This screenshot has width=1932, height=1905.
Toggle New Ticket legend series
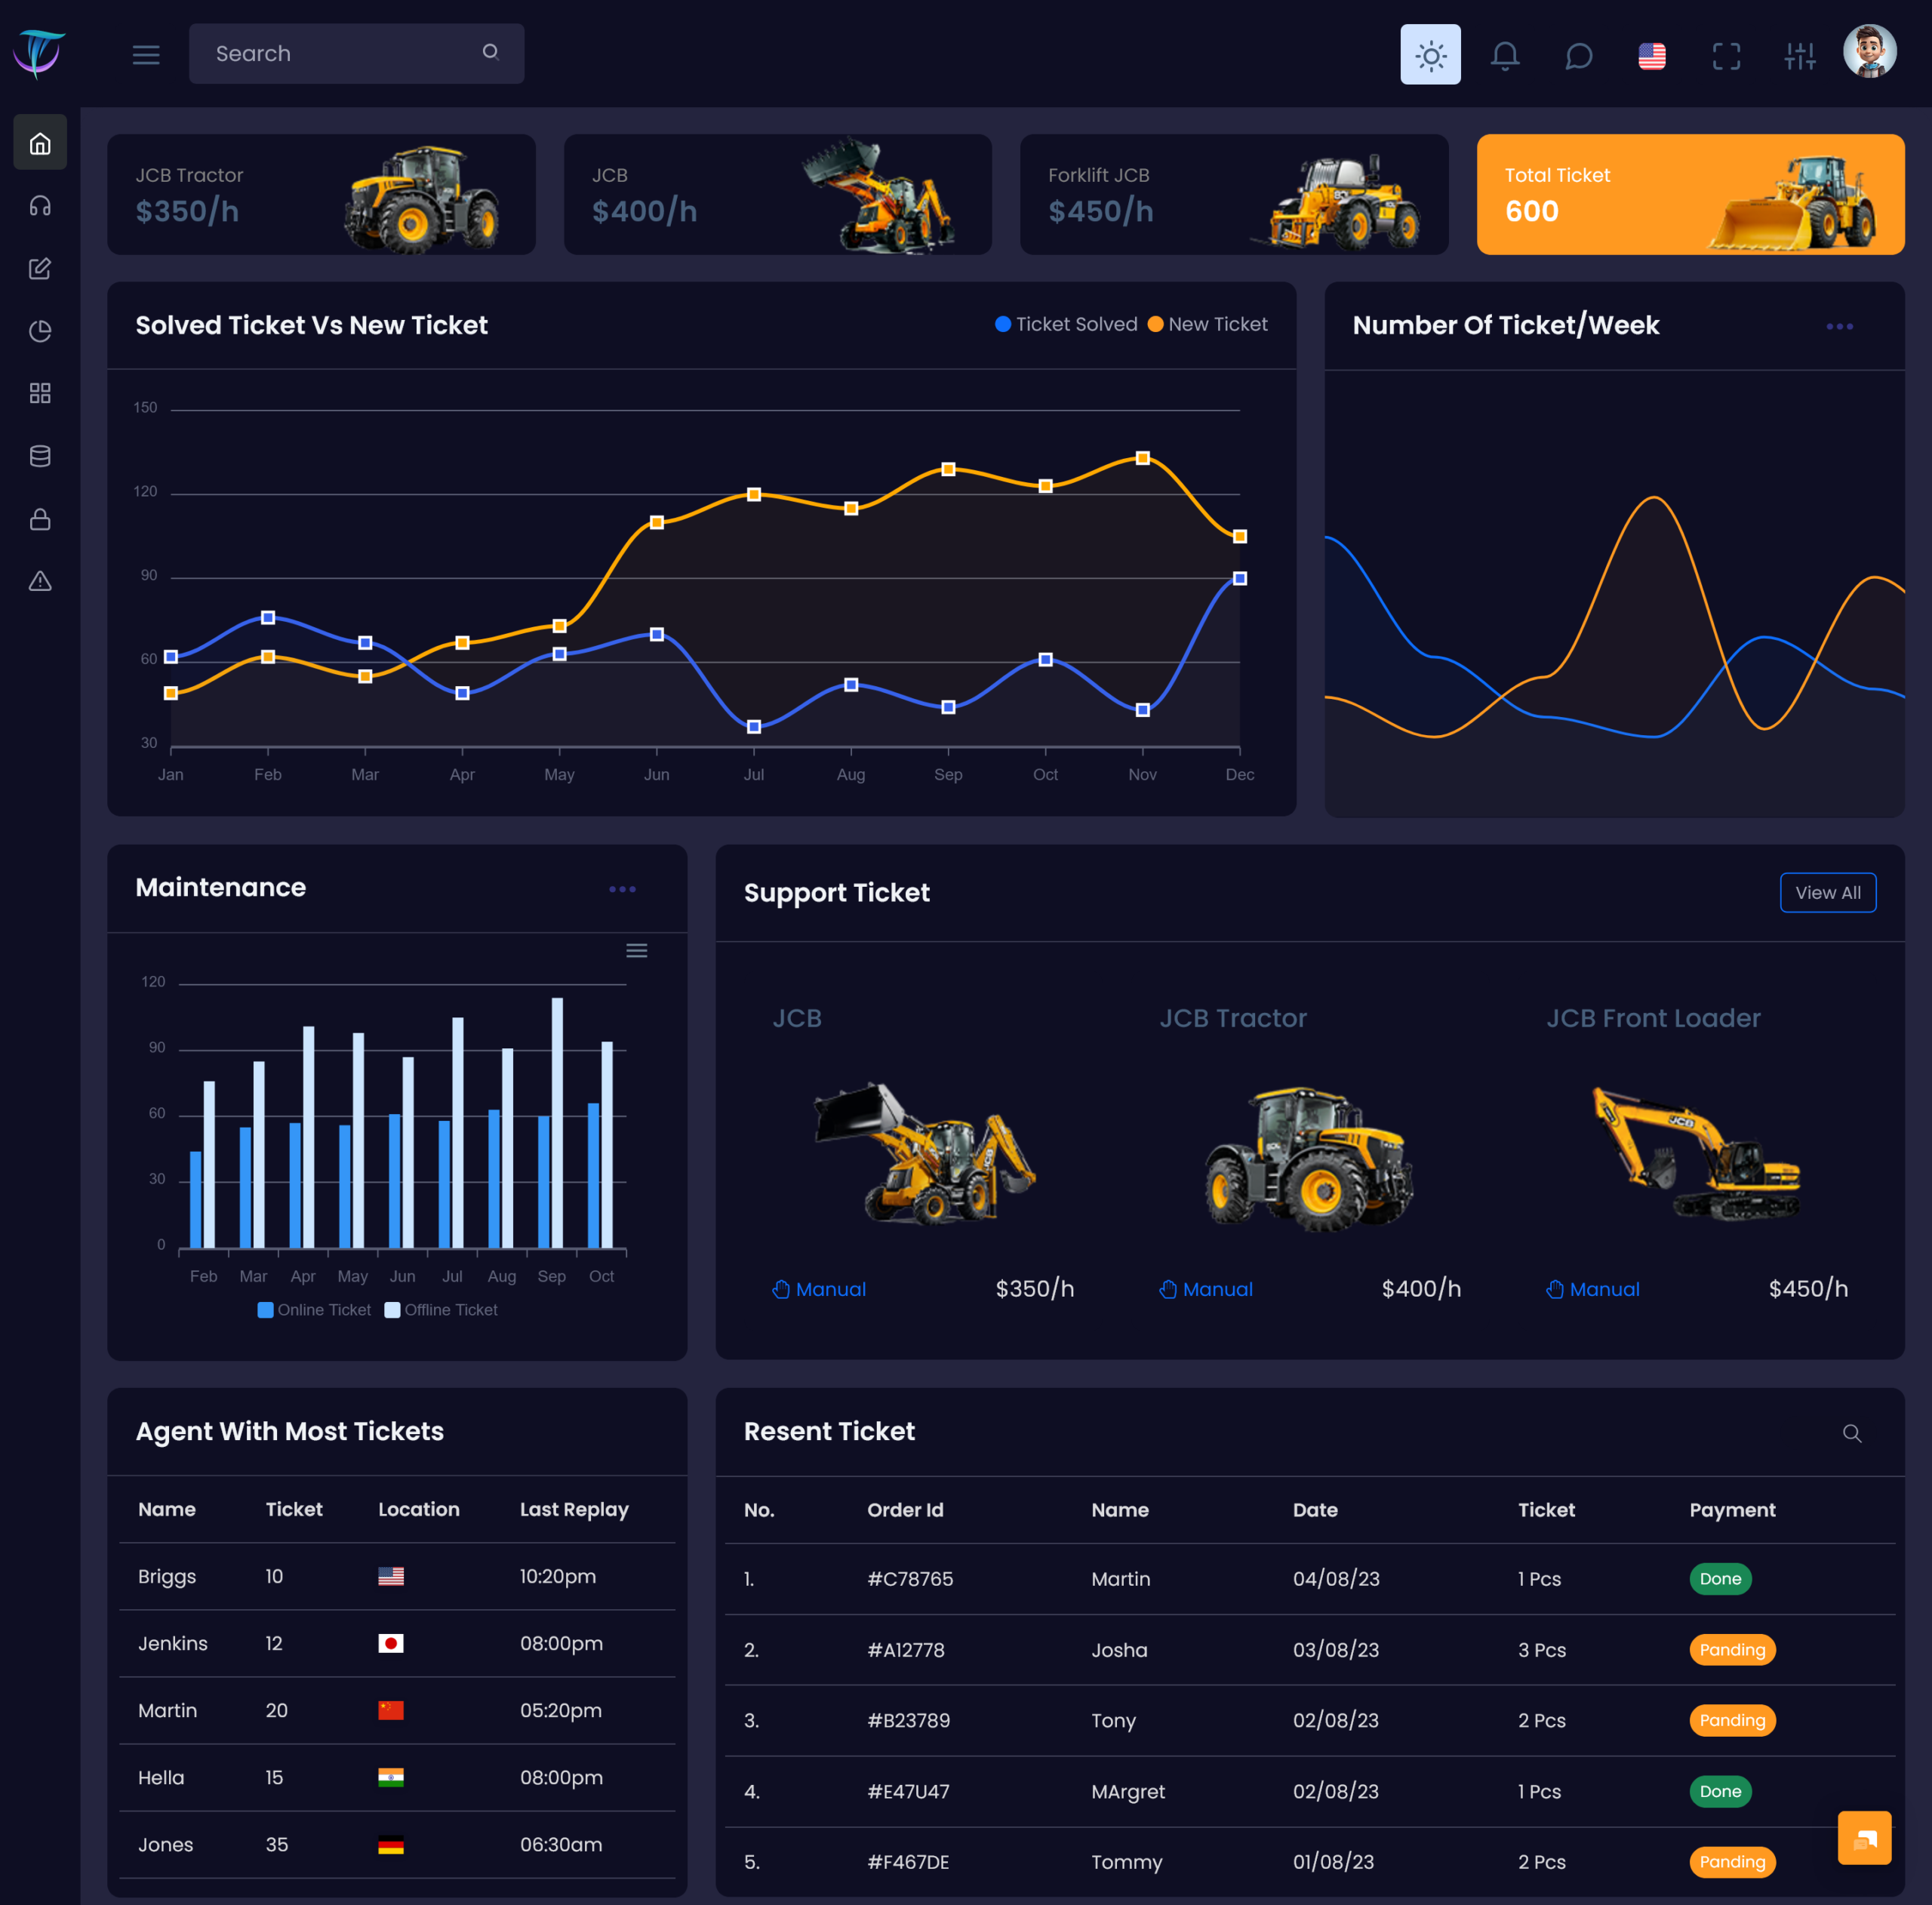(1207, 324)
